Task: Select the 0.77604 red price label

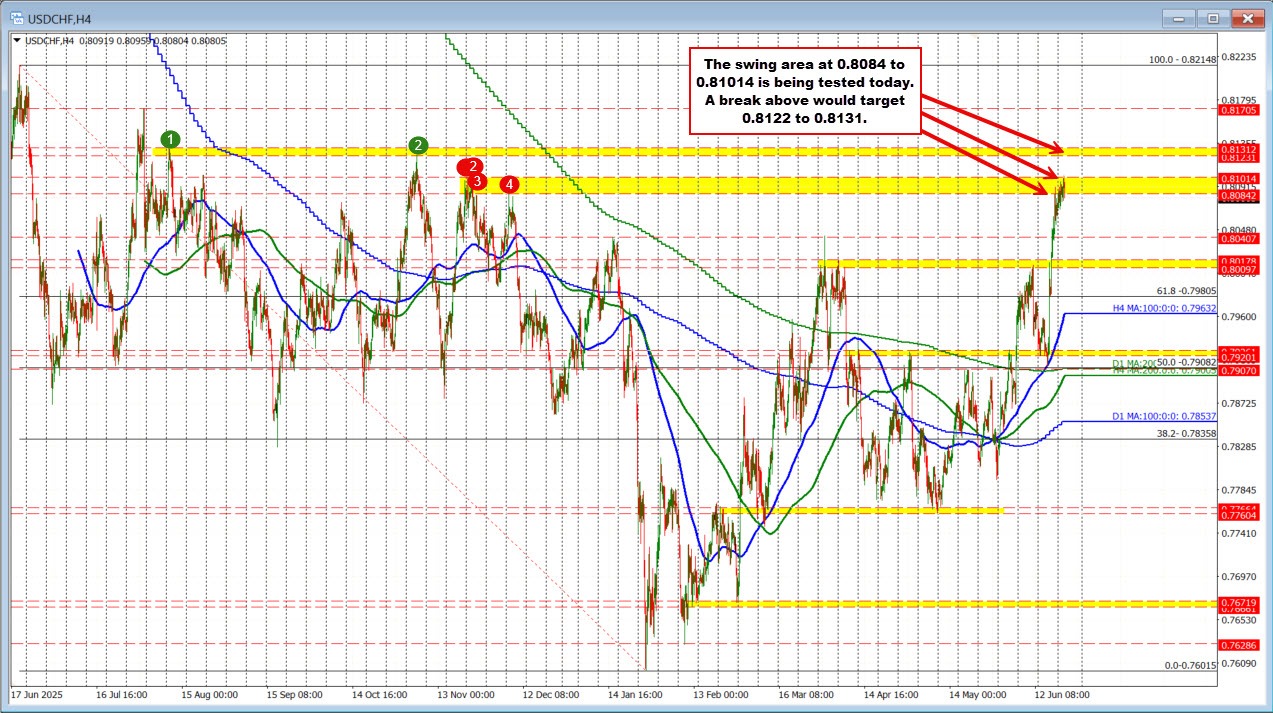Action: coord(1237,516)
